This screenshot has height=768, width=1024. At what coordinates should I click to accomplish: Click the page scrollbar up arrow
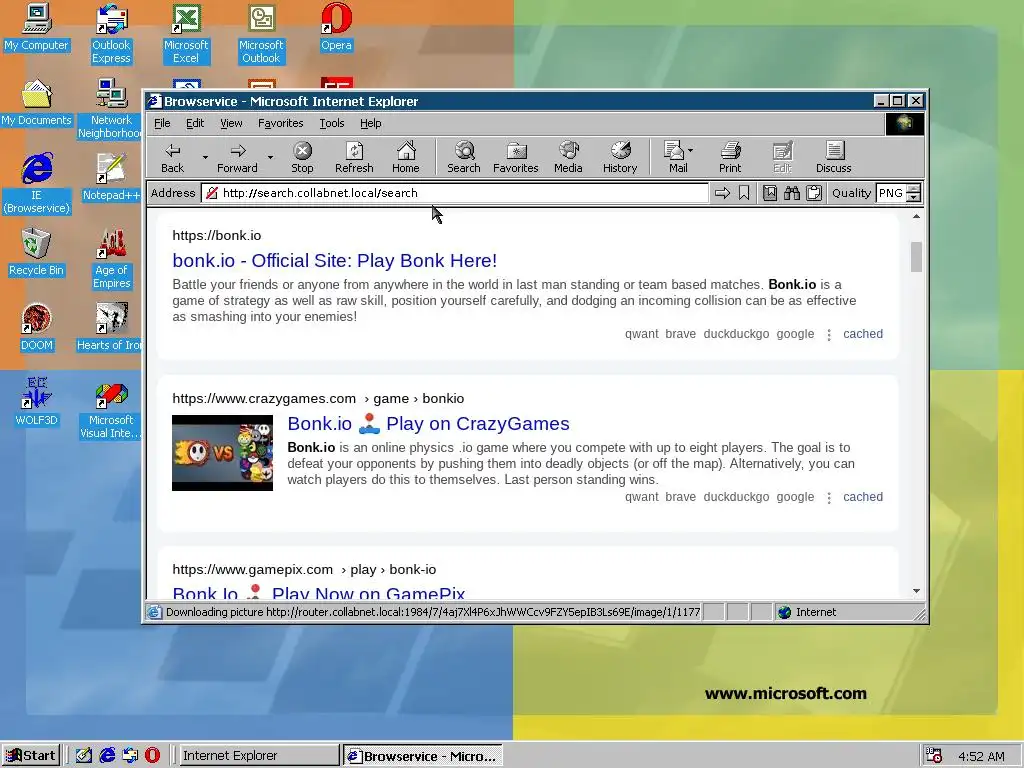[916, 216]
